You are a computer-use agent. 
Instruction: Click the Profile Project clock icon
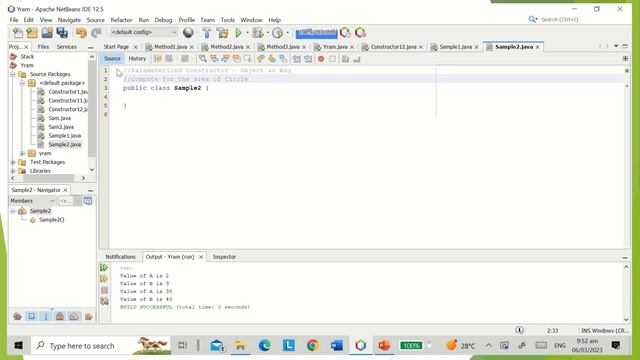[x=277, y=33]
